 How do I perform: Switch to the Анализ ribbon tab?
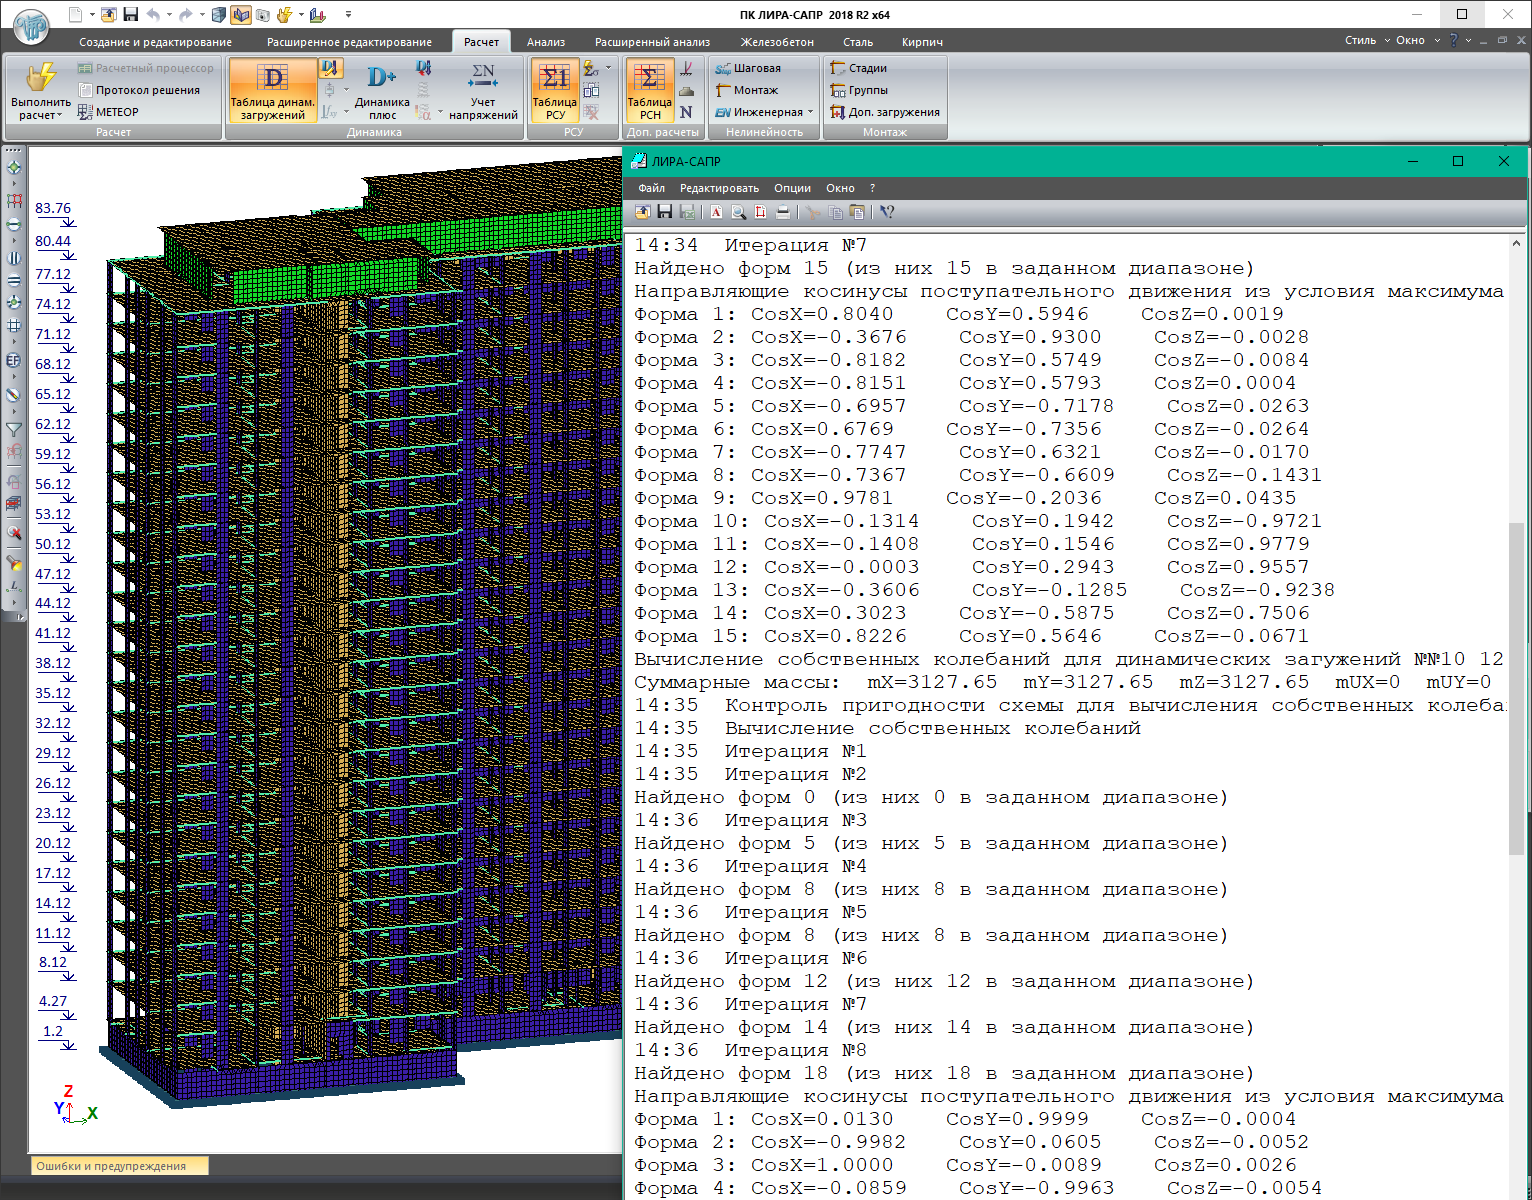point(546,42)
